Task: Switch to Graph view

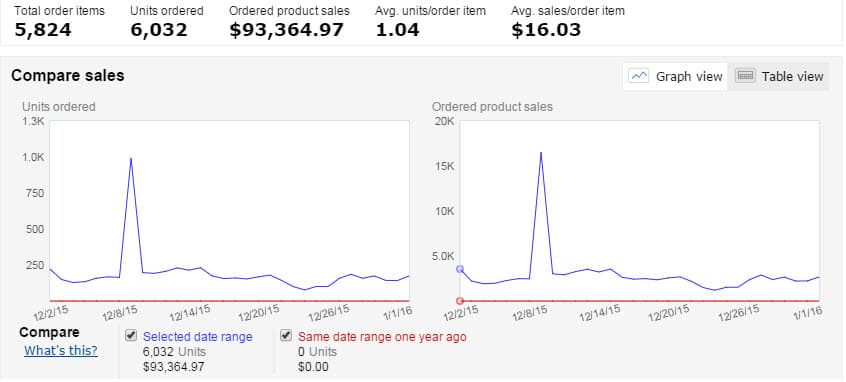Action: coord(675,77)
